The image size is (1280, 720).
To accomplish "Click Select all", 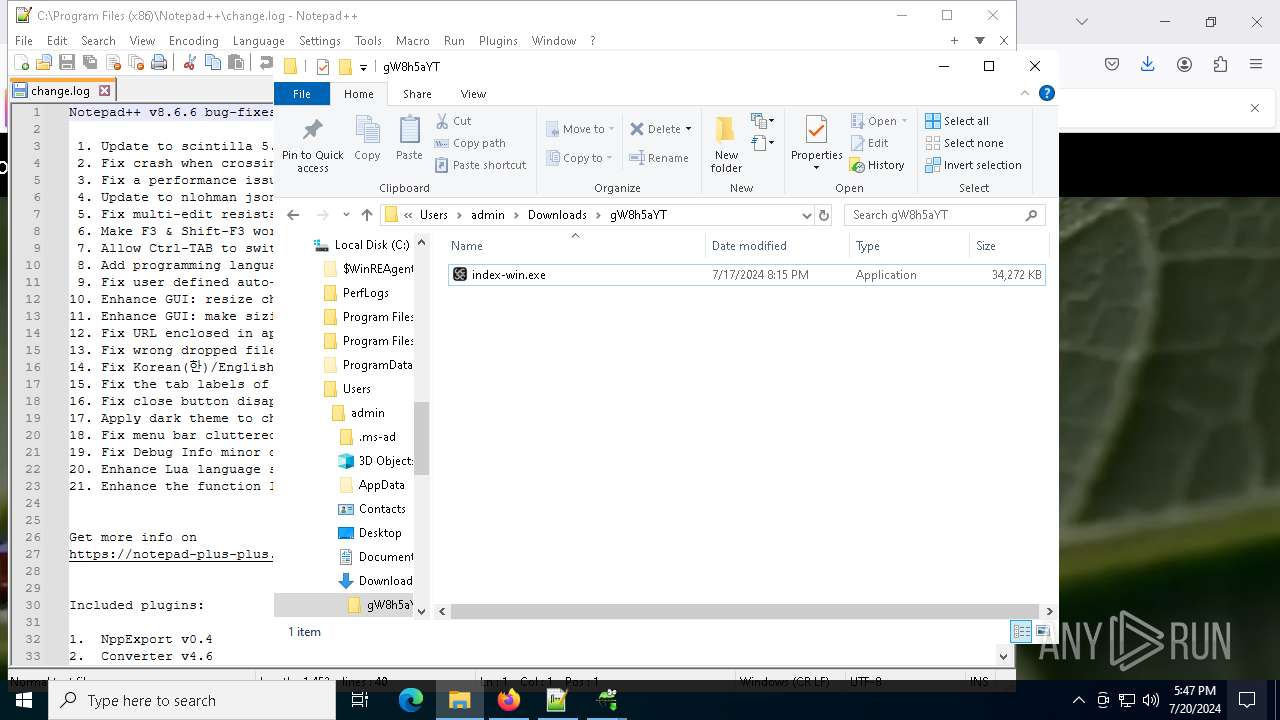I will click(x=957, y=121).
